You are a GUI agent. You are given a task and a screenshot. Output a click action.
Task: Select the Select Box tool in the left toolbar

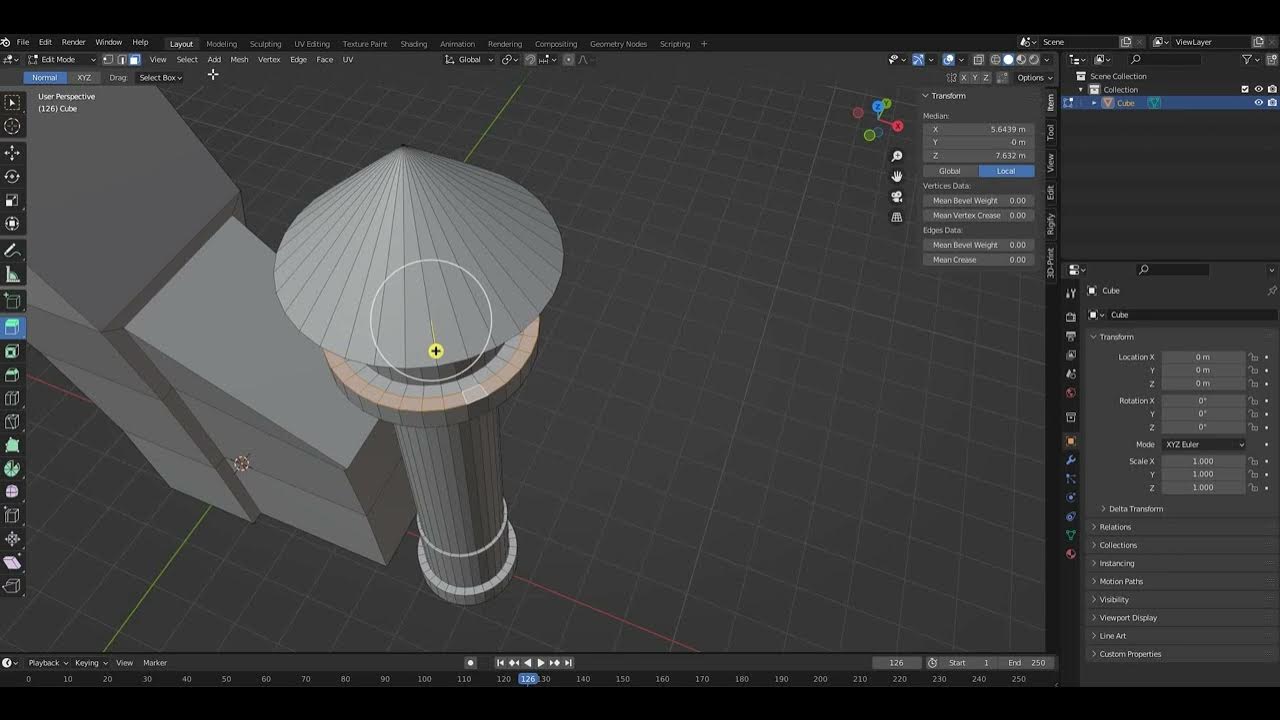click(x=12, y=103)
